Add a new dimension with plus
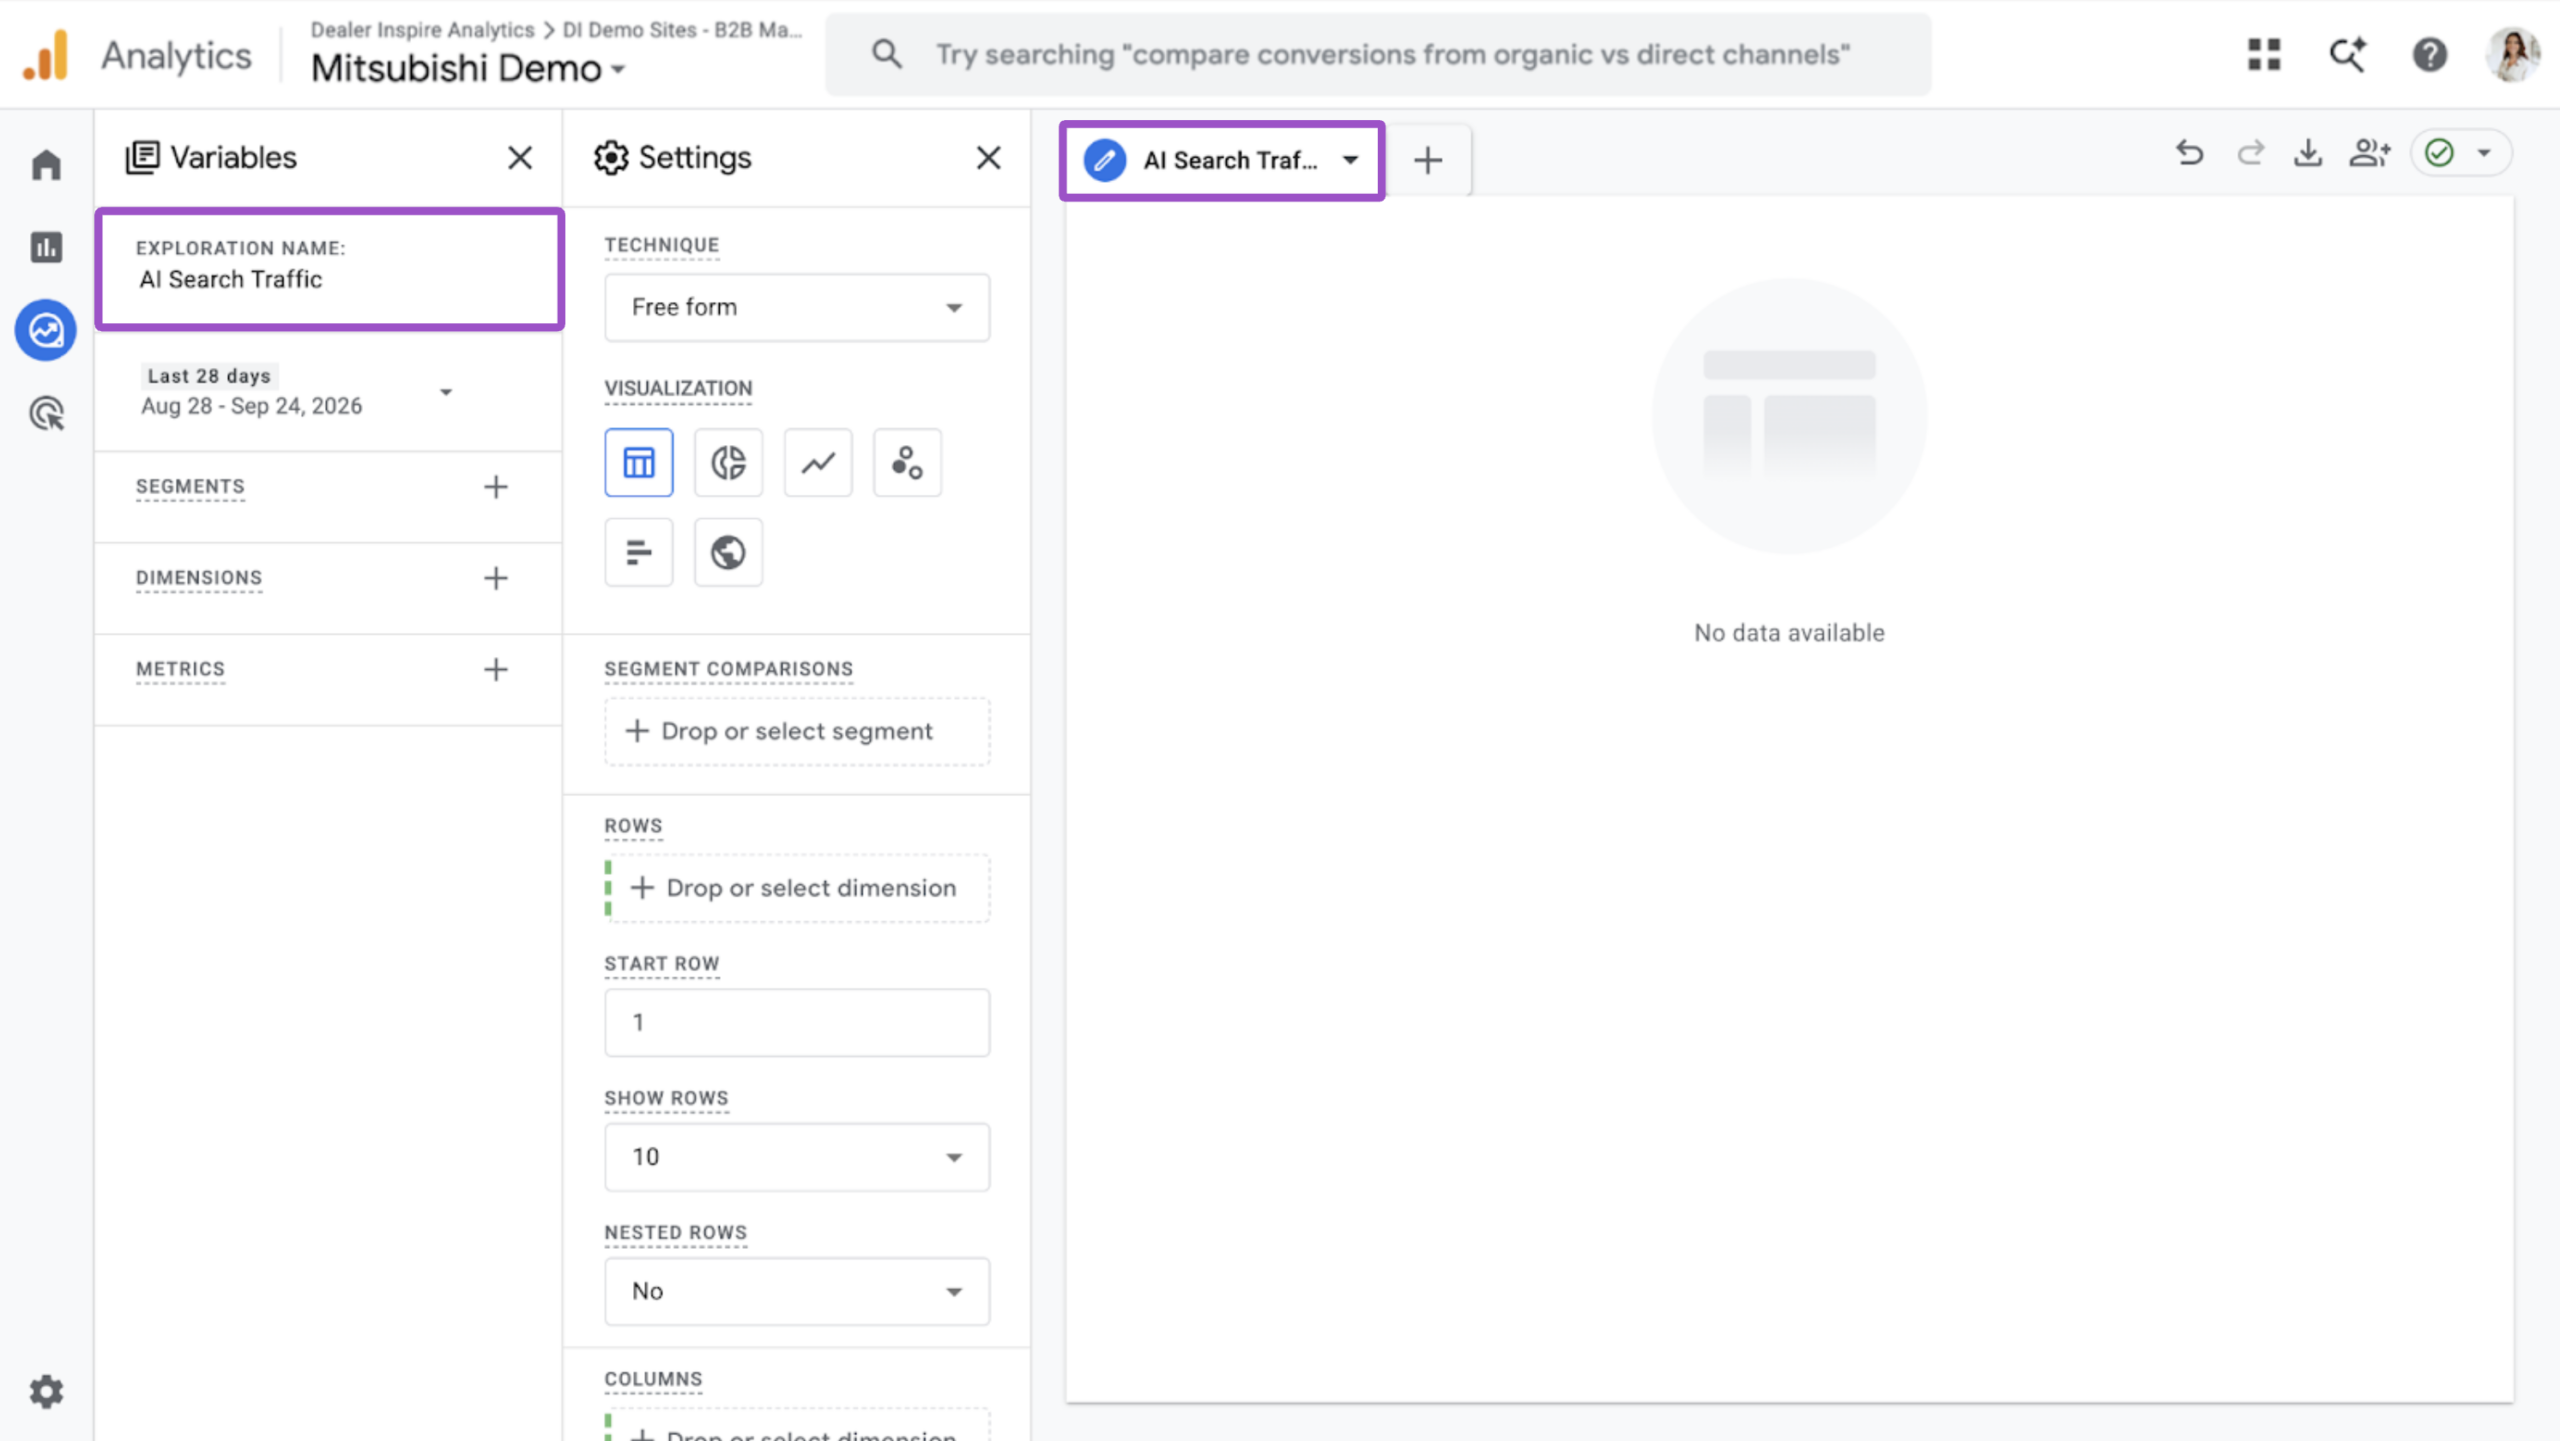The height and width of the screenshot is (1441, 2560). [x=496, y=578]
